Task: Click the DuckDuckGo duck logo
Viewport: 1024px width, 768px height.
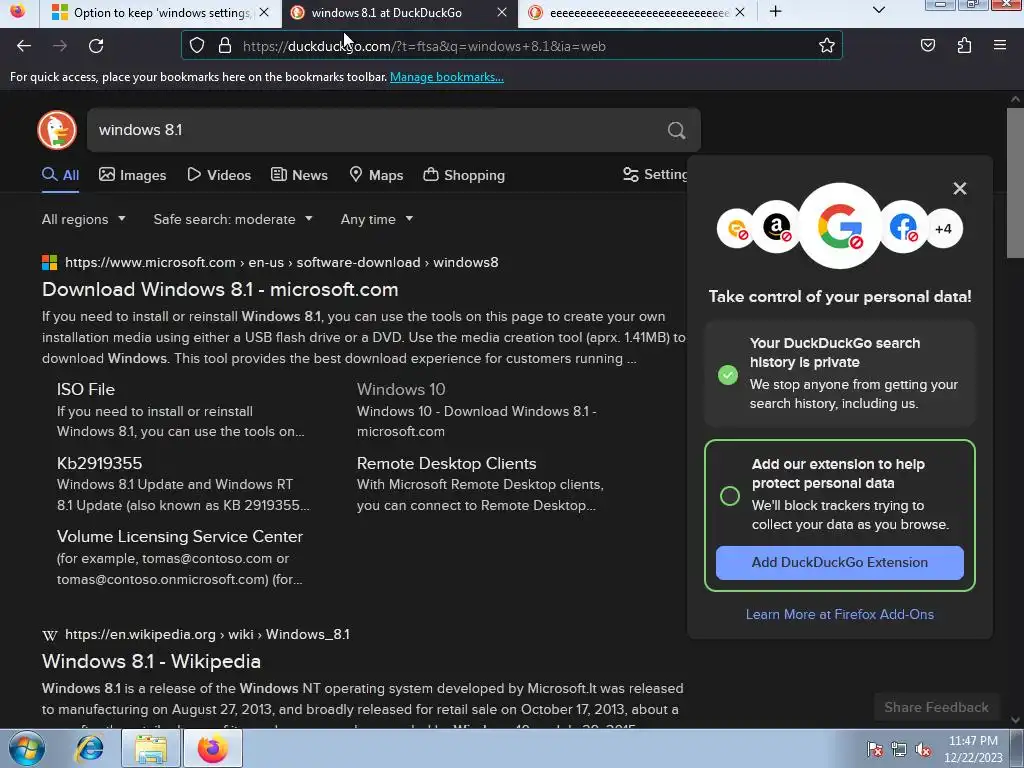Action: point(57,130)
